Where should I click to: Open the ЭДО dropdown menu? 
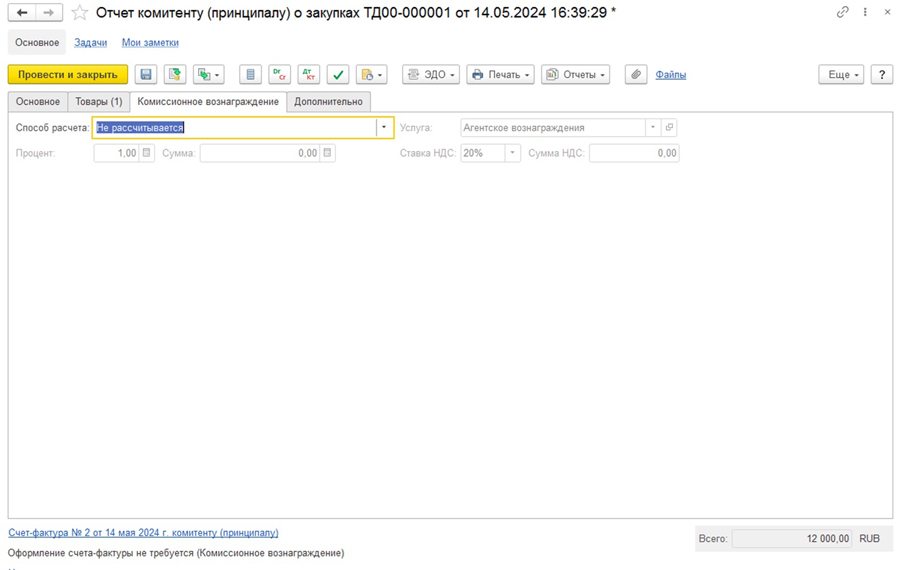click(x=431, y=75)
